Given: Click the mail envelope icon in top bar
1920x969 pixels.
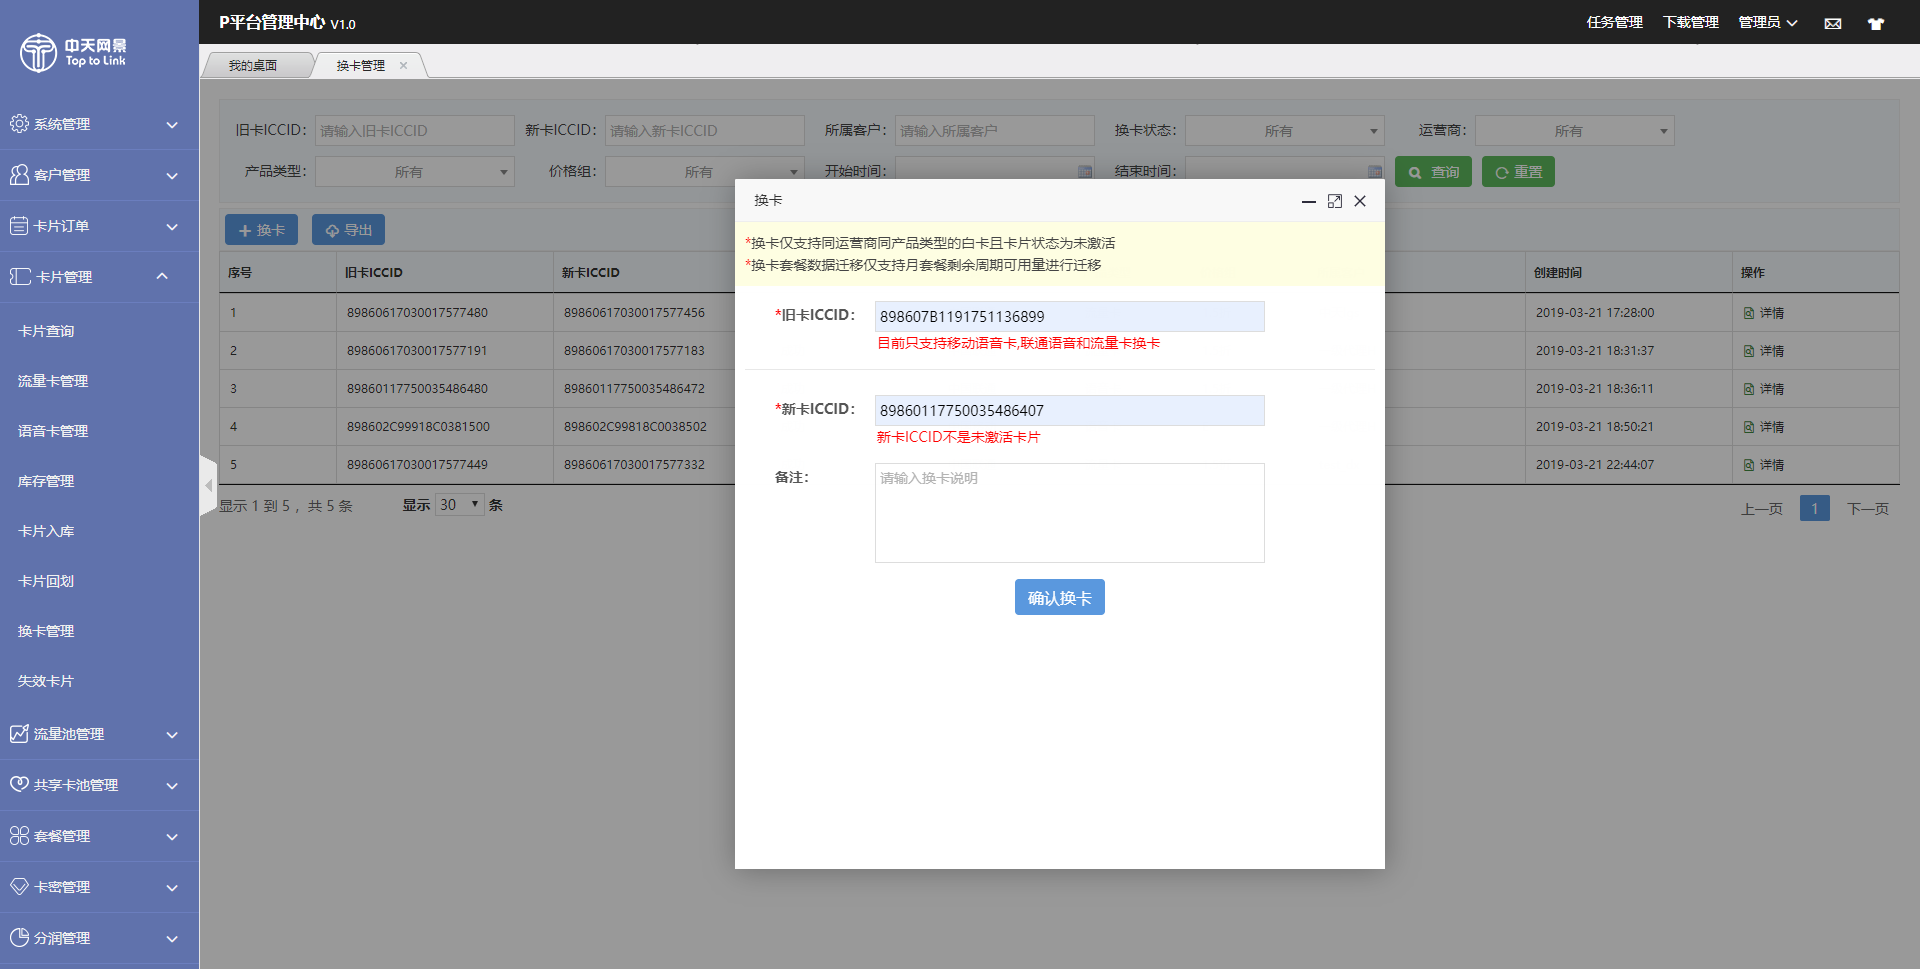Looking at the screenshot, I should point(1832,23).
